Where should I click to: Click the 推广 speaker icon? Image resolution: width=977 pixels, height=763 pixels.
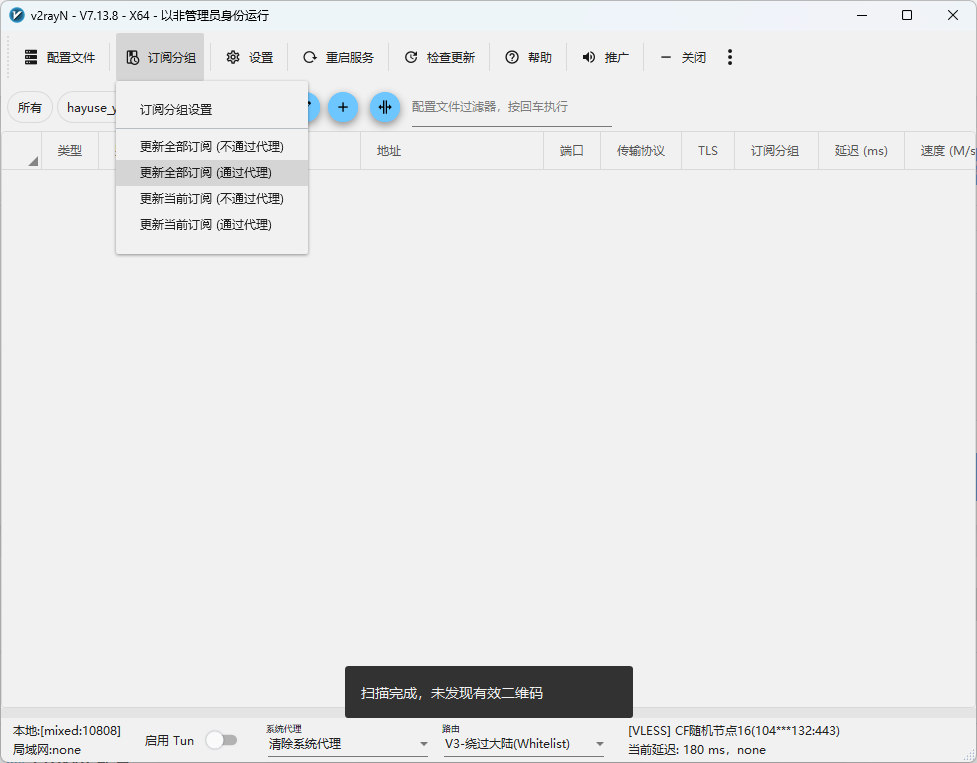coord(589,58)
